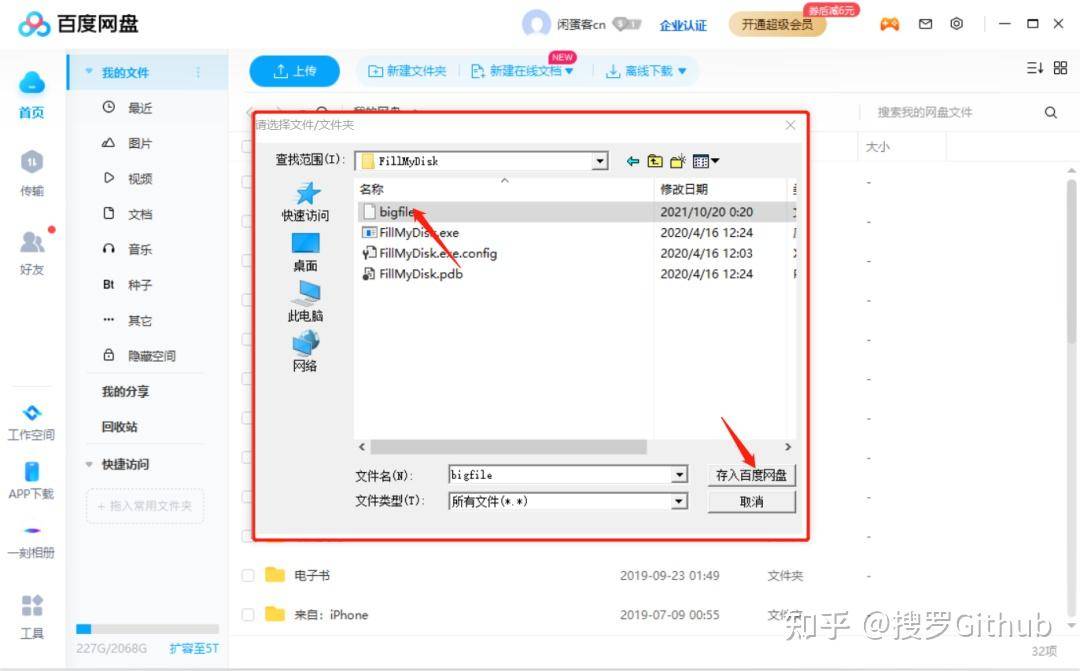
Task: Click the sort order icon at top right
Action: coord(1035,68)
